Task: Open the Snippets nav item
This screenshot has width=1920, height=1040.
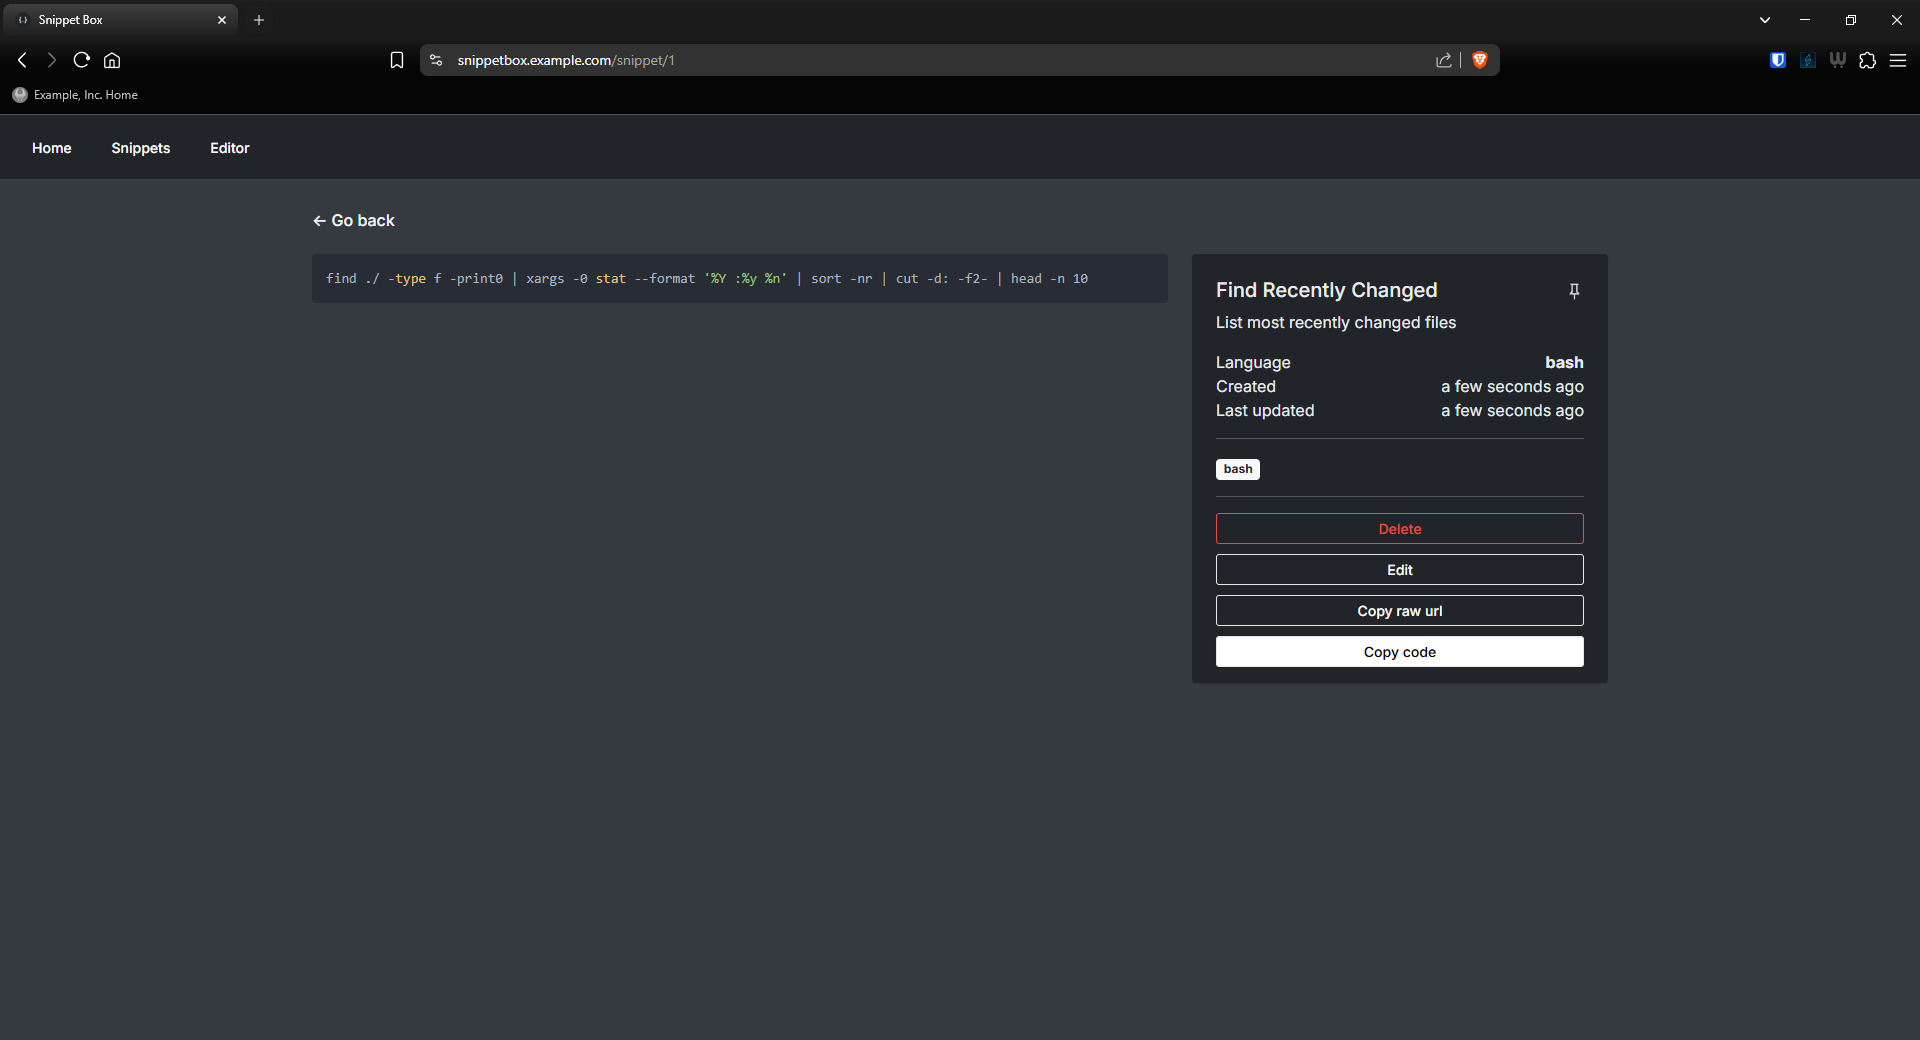Action: [x=140, y=148]
